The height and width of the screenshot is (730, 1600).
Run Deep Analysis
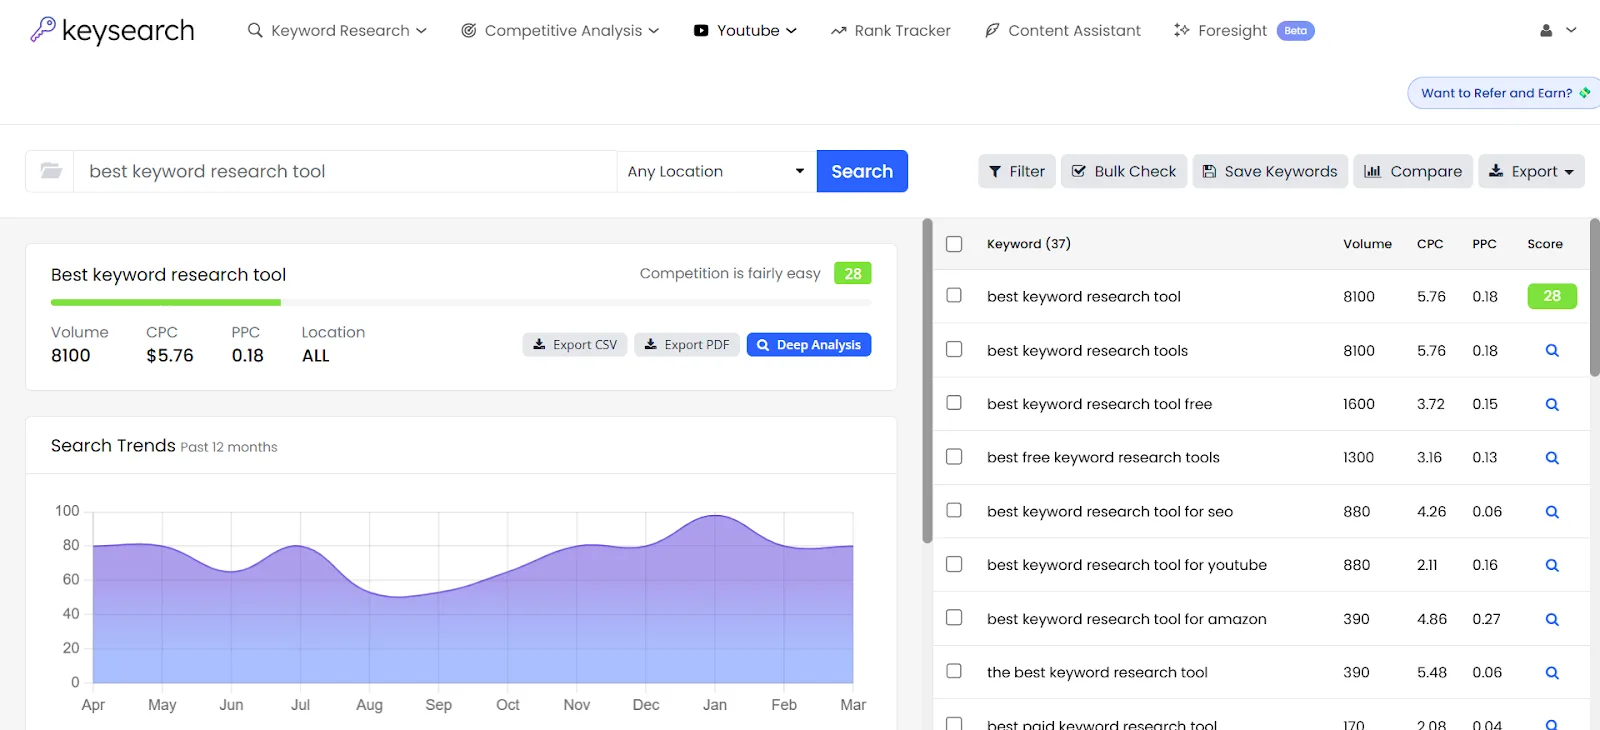[x=809, y=344]
